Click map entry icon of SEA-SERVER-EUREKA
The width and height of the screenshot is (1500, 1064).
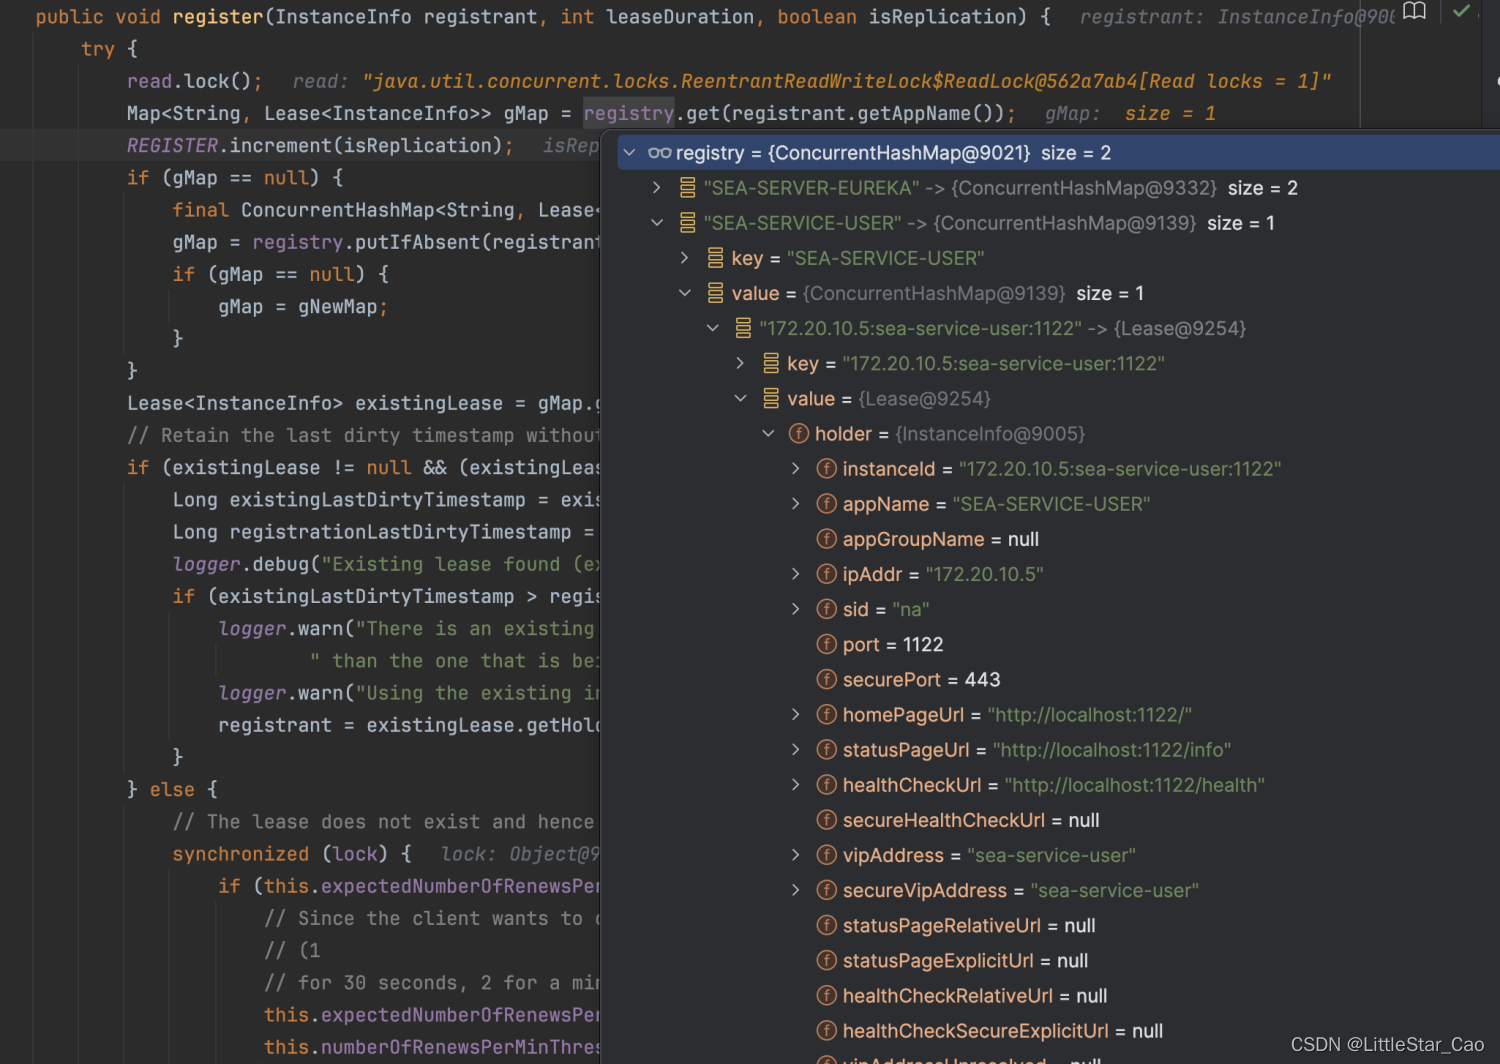(x=688, y=188)
